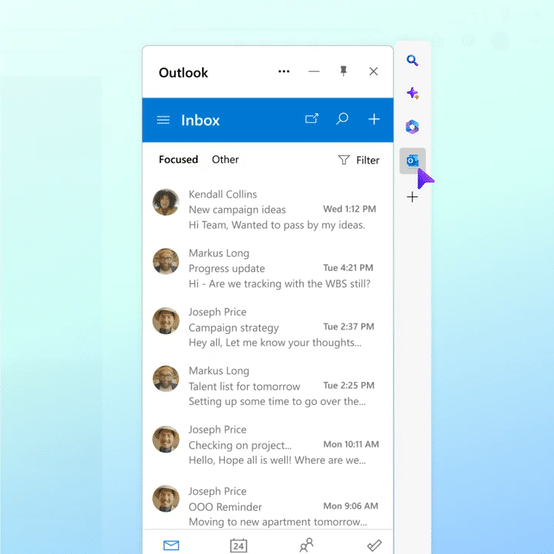This screenshot has width=554, height=554.
Task: Open Kendall Collins email New campaign ideas
Action: [x=268, y=210]
